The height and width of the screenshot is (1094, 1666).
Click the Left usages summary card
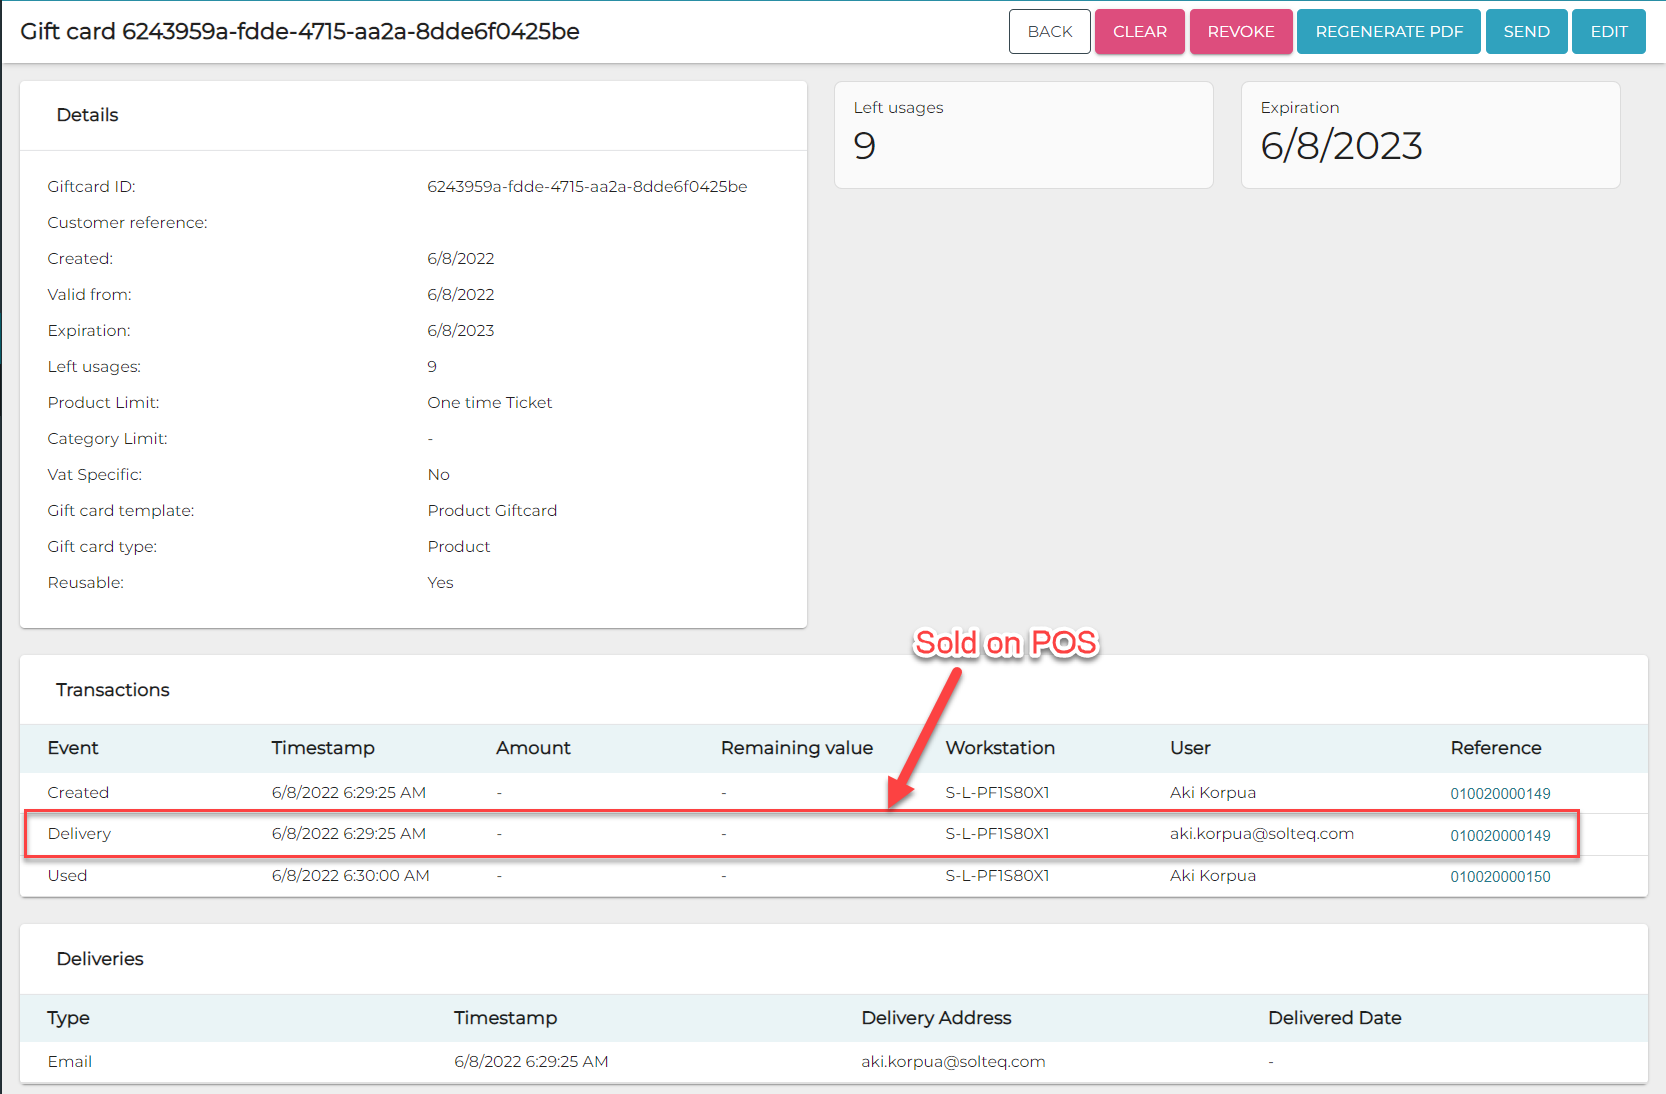tap(1023, 135)
